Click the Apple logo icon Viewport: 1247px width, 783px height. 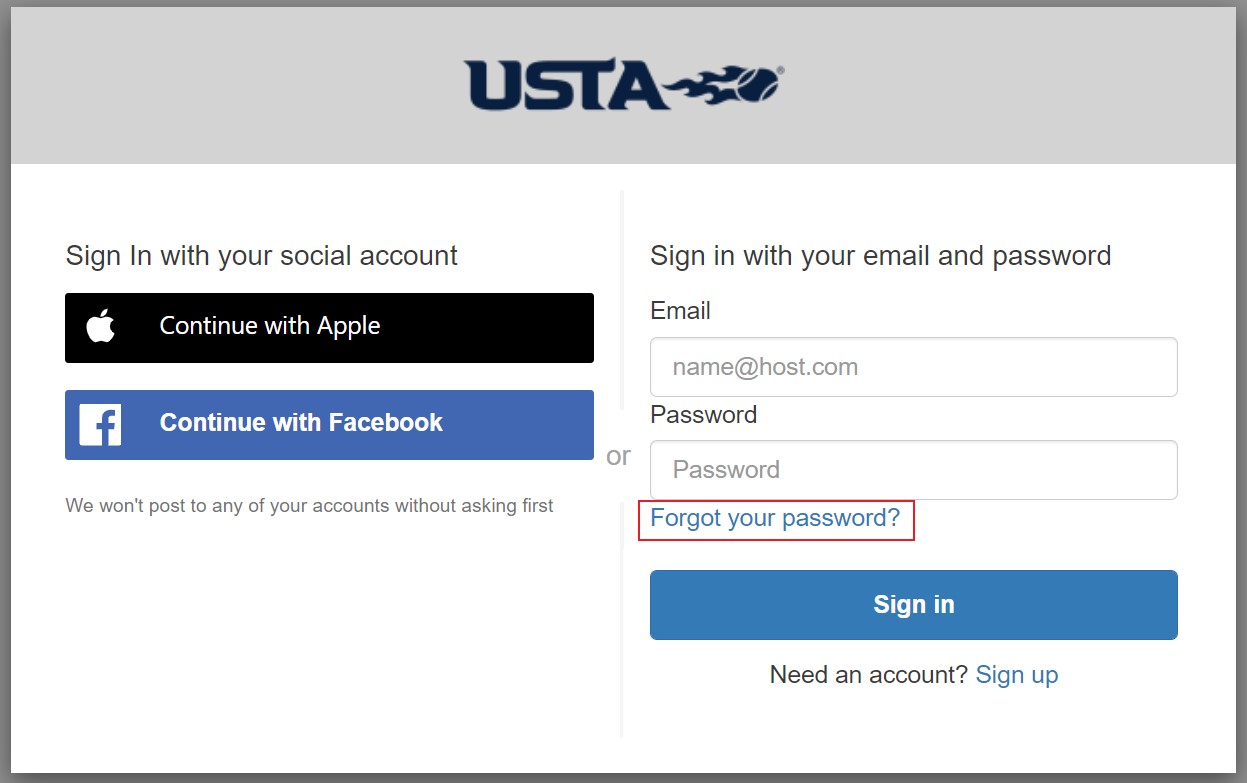101,326
